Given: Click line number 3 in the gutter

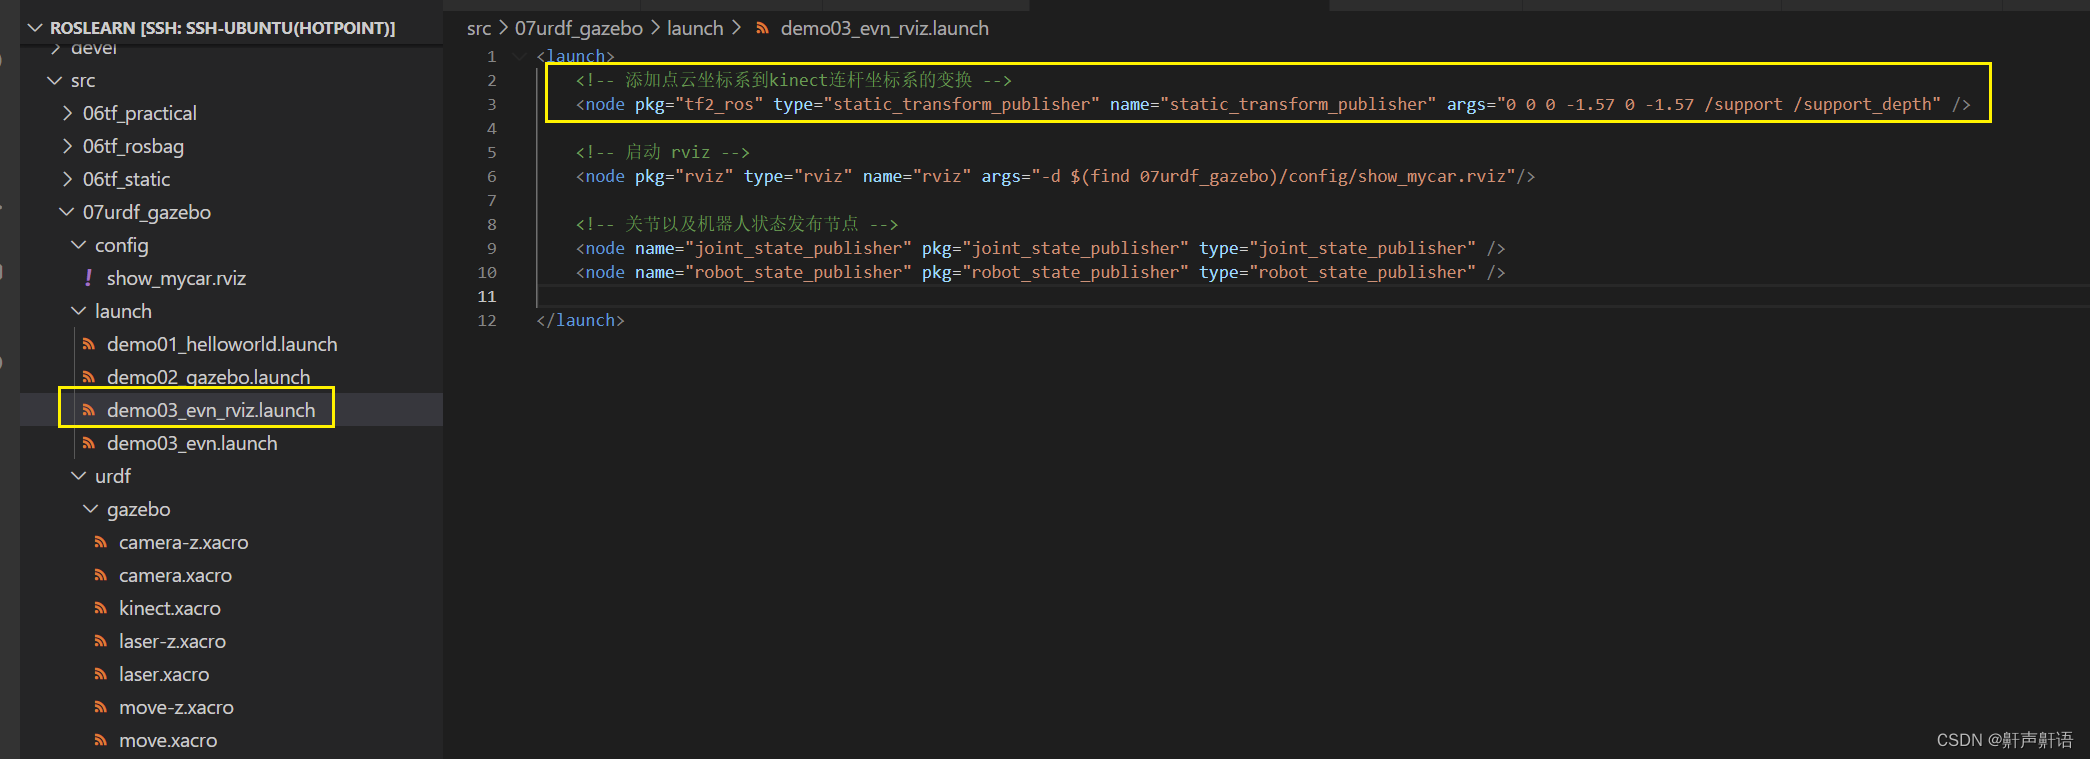Looking at the screenshot, I should (x=491, y=104).
